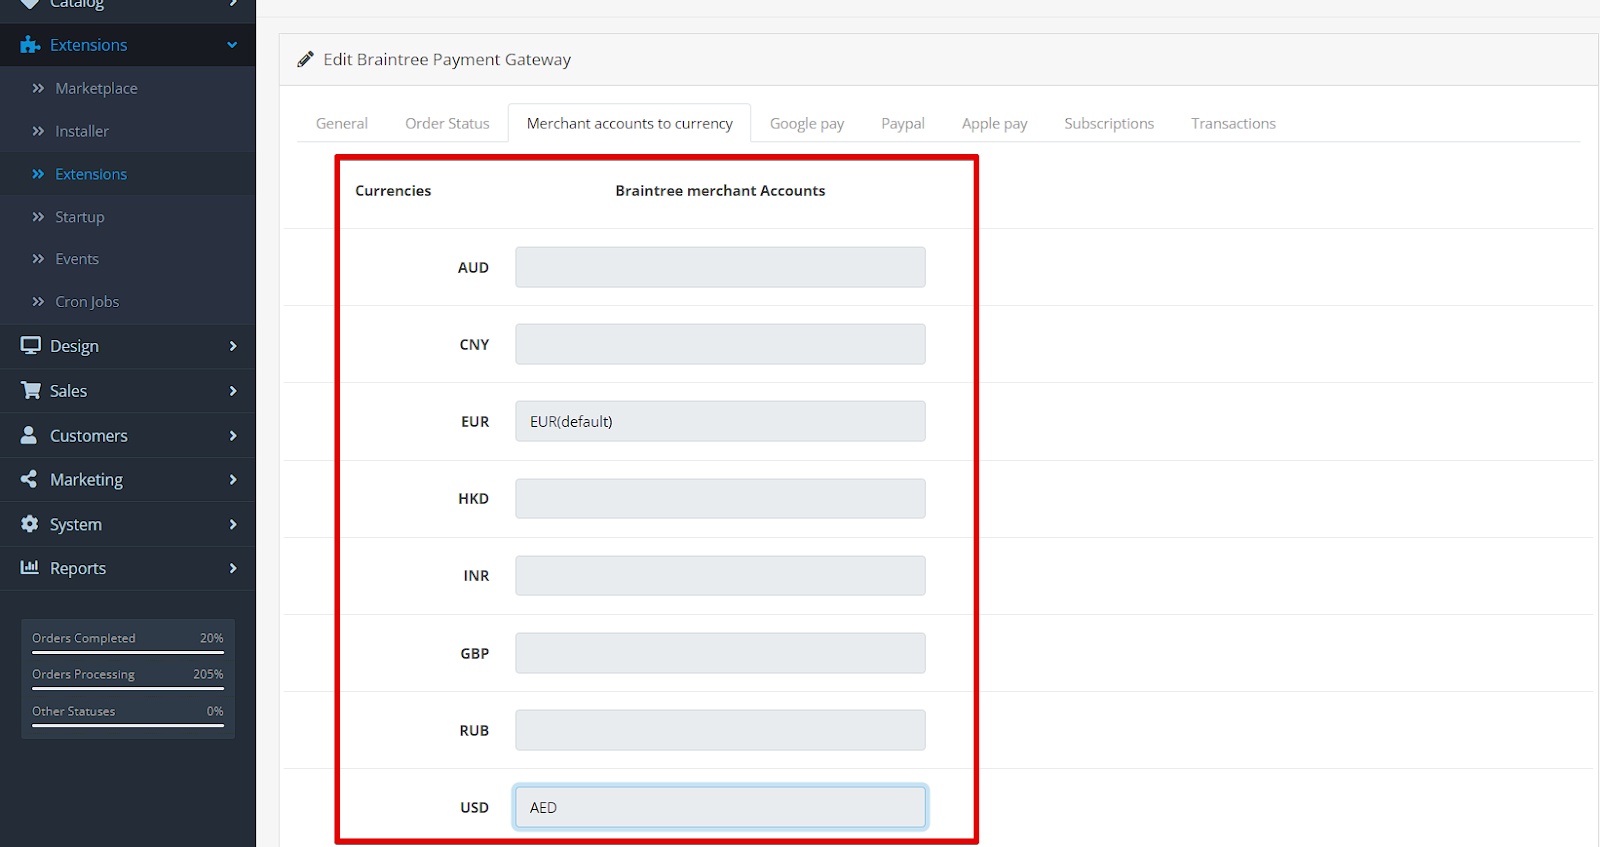Click the GBP currency label
1600x847 pixels.
point(474,653)
